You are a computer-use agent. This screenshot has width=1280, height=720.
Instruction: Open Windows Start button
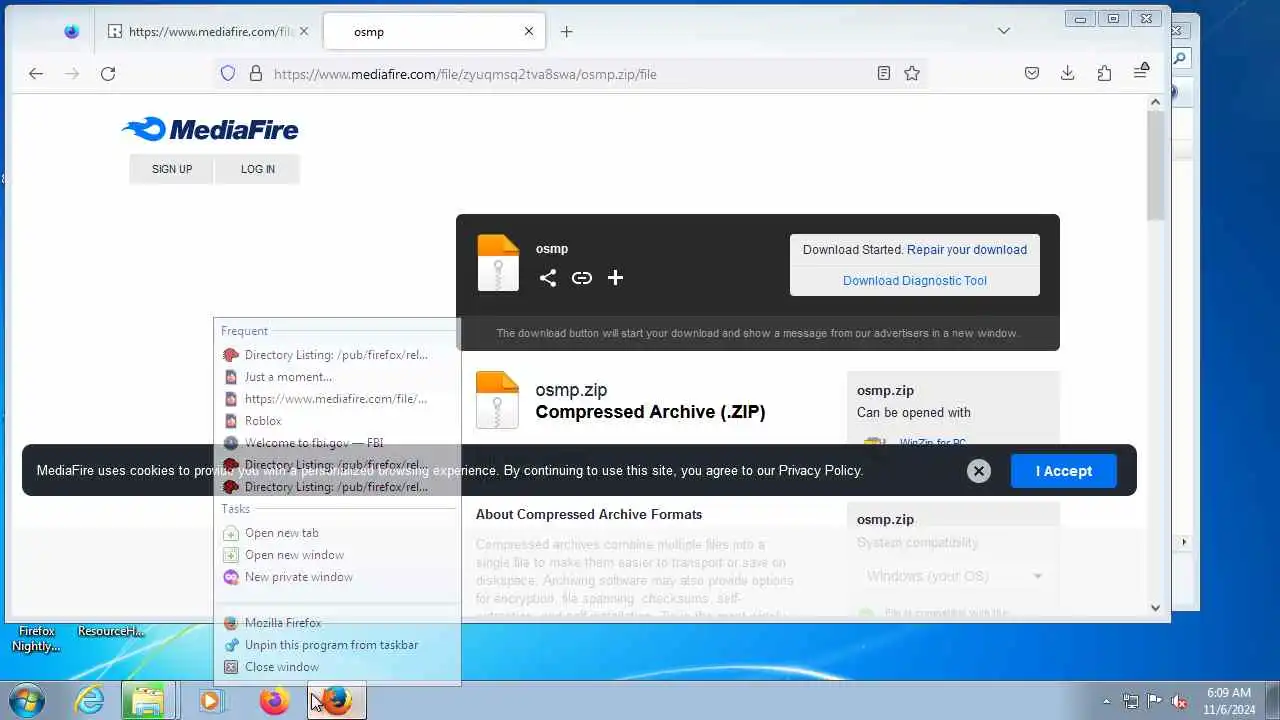click(x=25, y=701)
